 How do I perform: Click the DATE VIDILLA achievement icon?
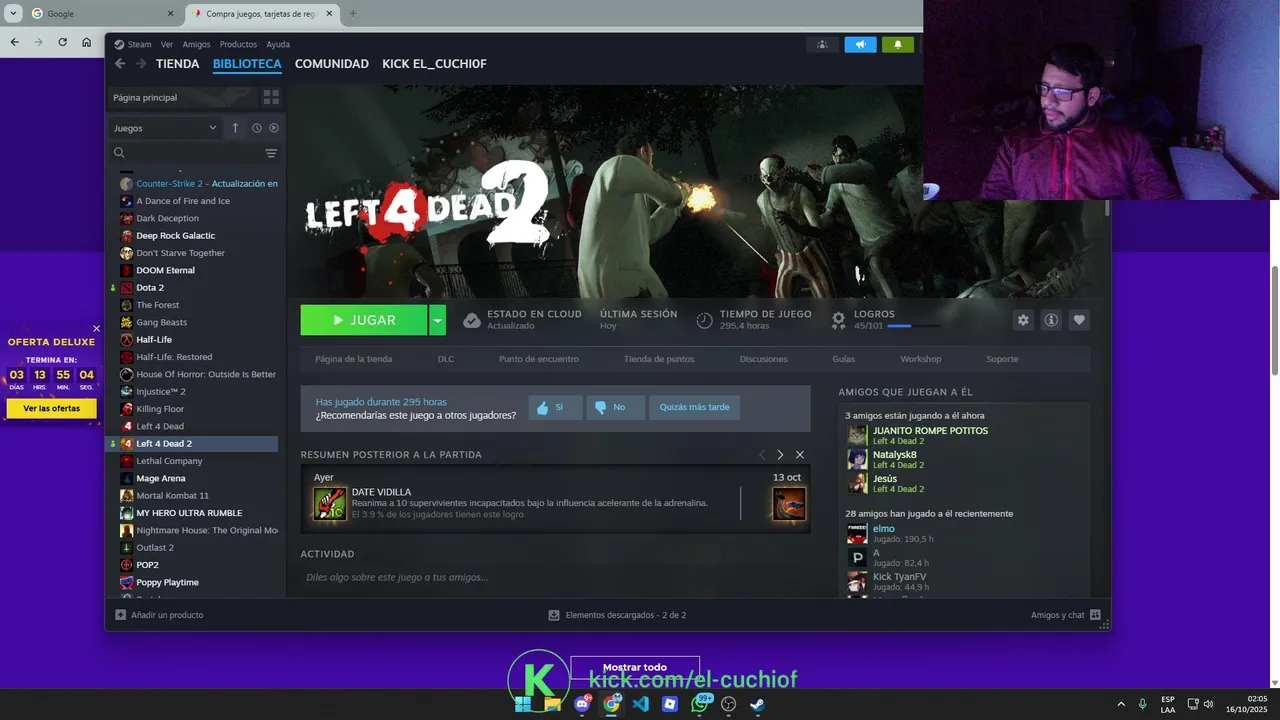(x=330, y=503)
